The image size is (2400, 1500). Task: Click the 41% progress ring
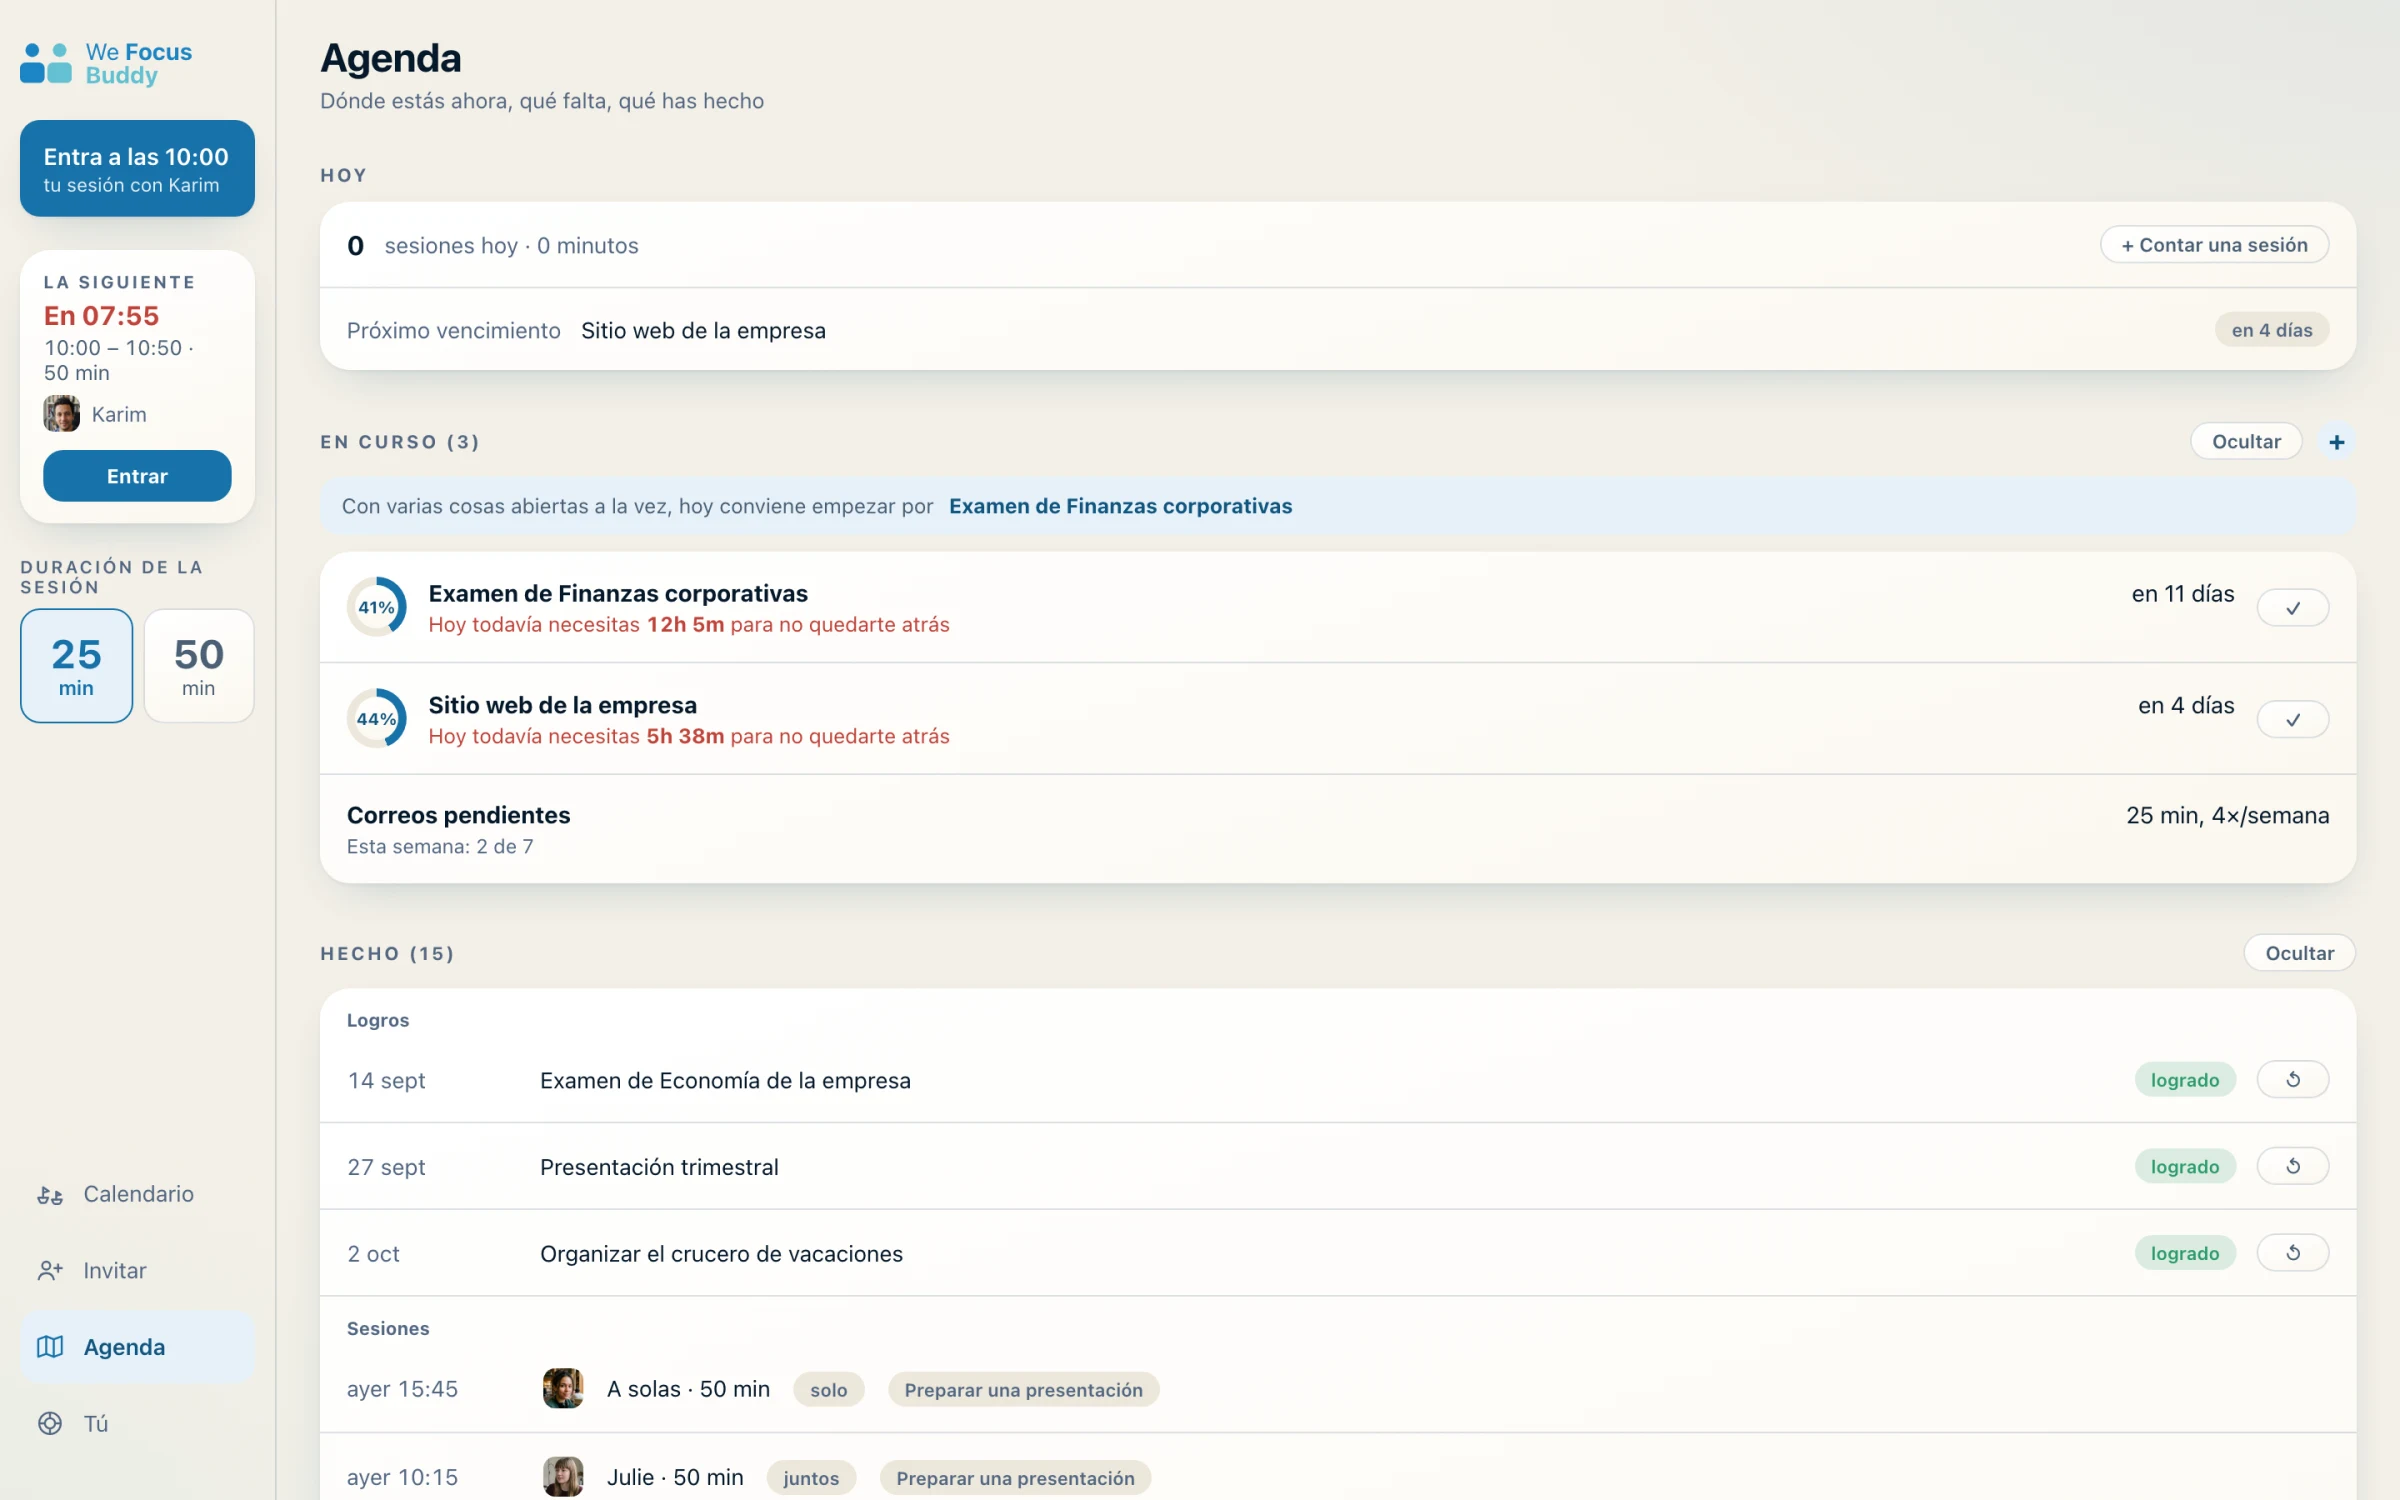(x=377, y=607)
